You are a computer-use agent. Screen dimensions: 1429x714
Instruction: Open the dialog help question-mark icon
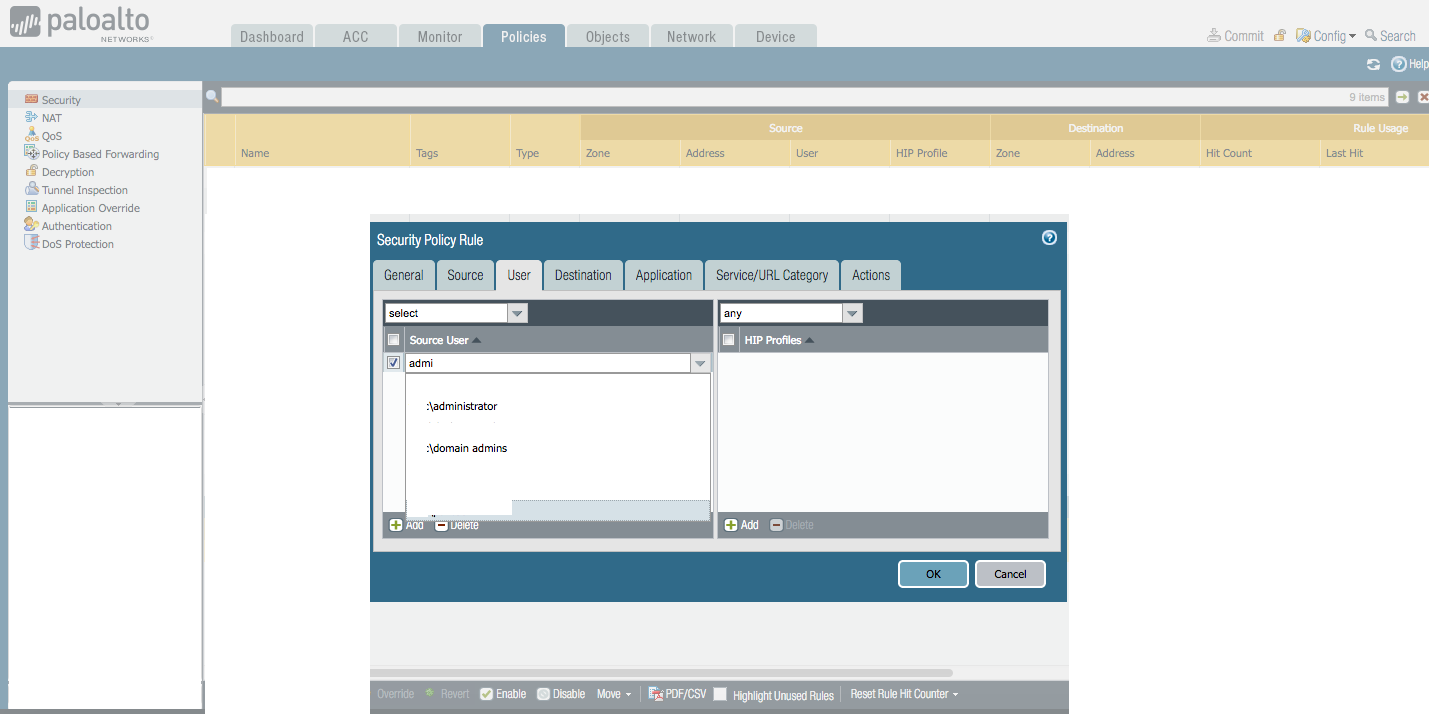1049,238
